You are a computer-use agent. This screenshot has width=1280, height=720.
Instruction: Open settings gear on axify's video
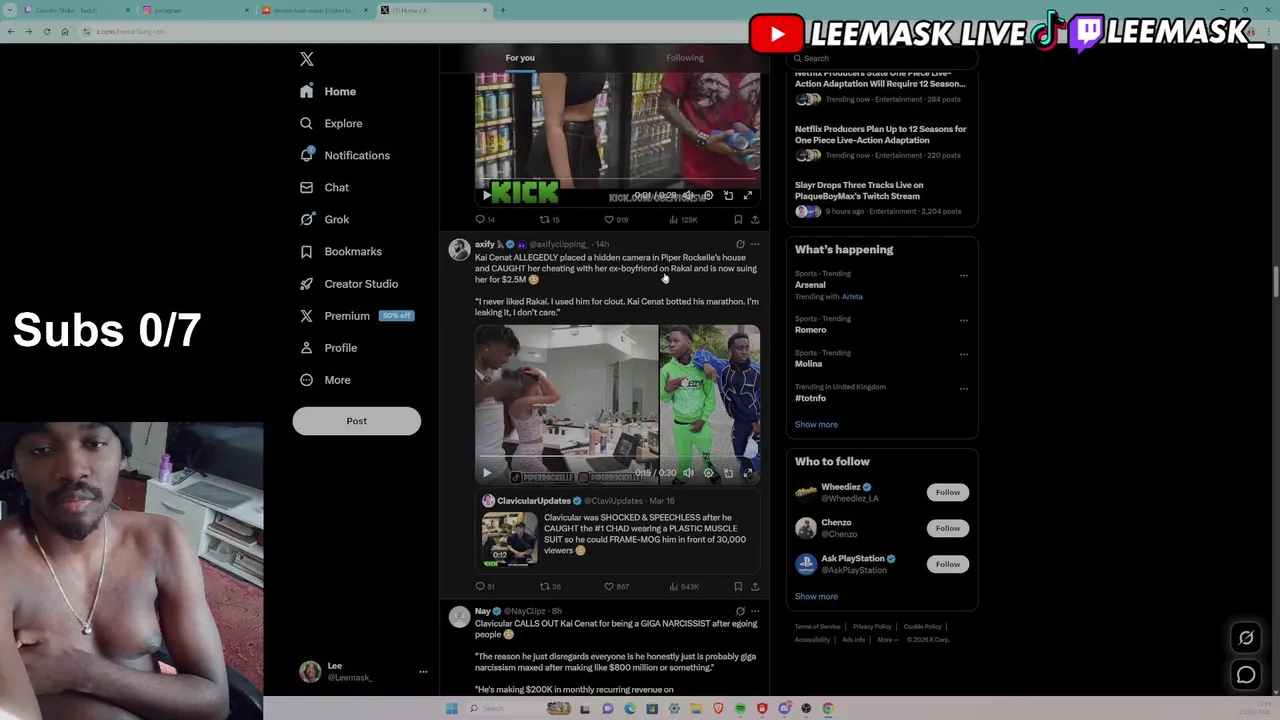point(708,473)
